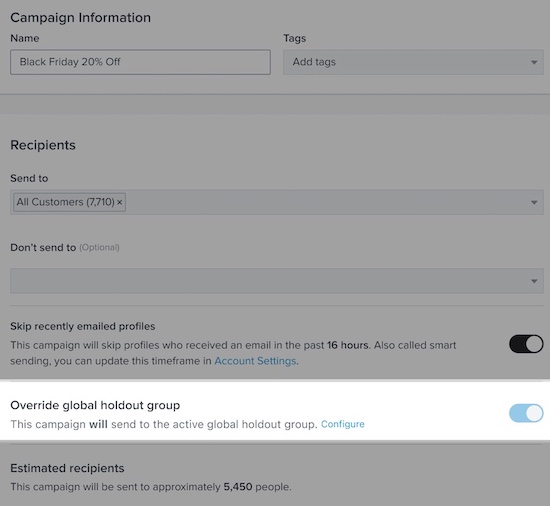Click the Estimated recipients heading
550x506 pixels.
67,468
